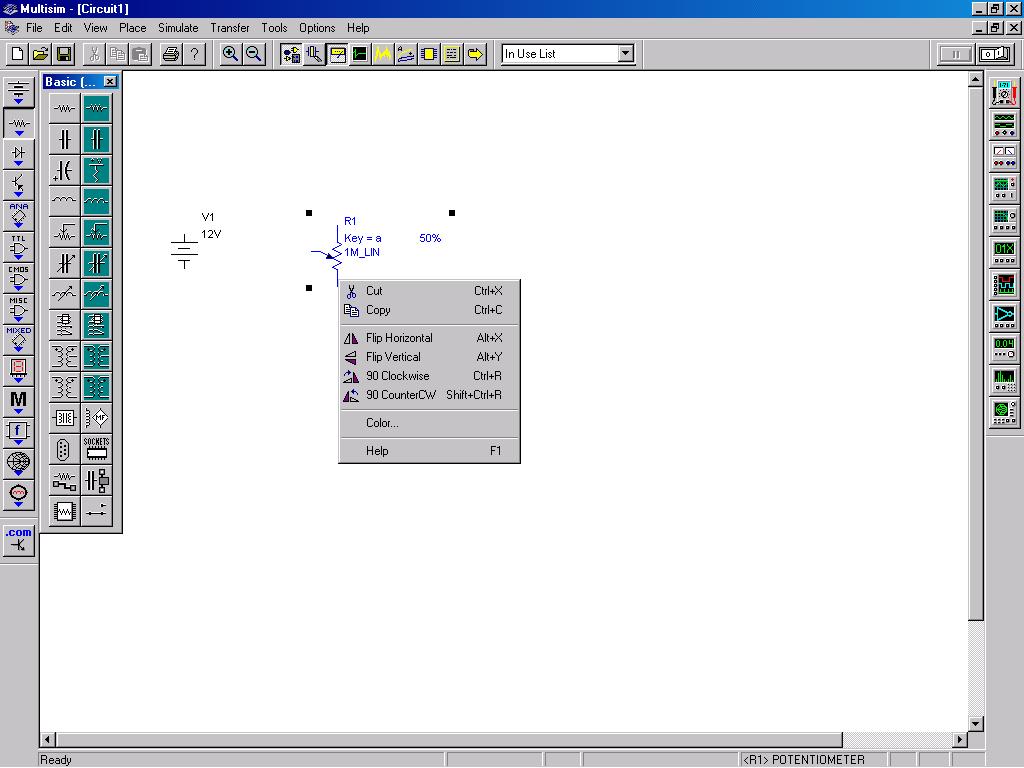Expand the In Use List dropdown
1024x768 pixels.
626,54
